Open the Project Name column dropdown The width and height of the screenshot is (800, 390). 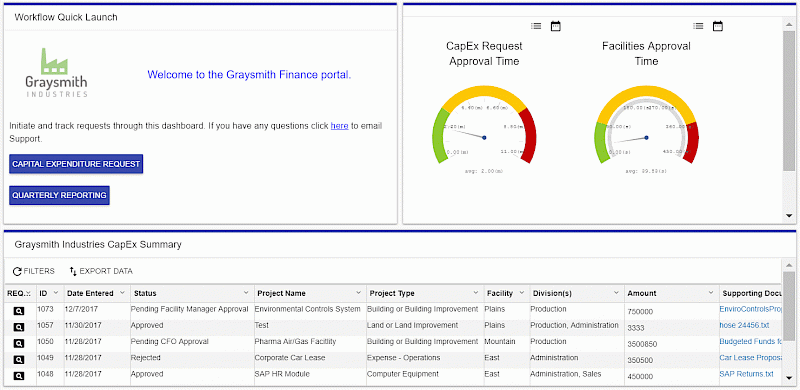tap(358, 293)
